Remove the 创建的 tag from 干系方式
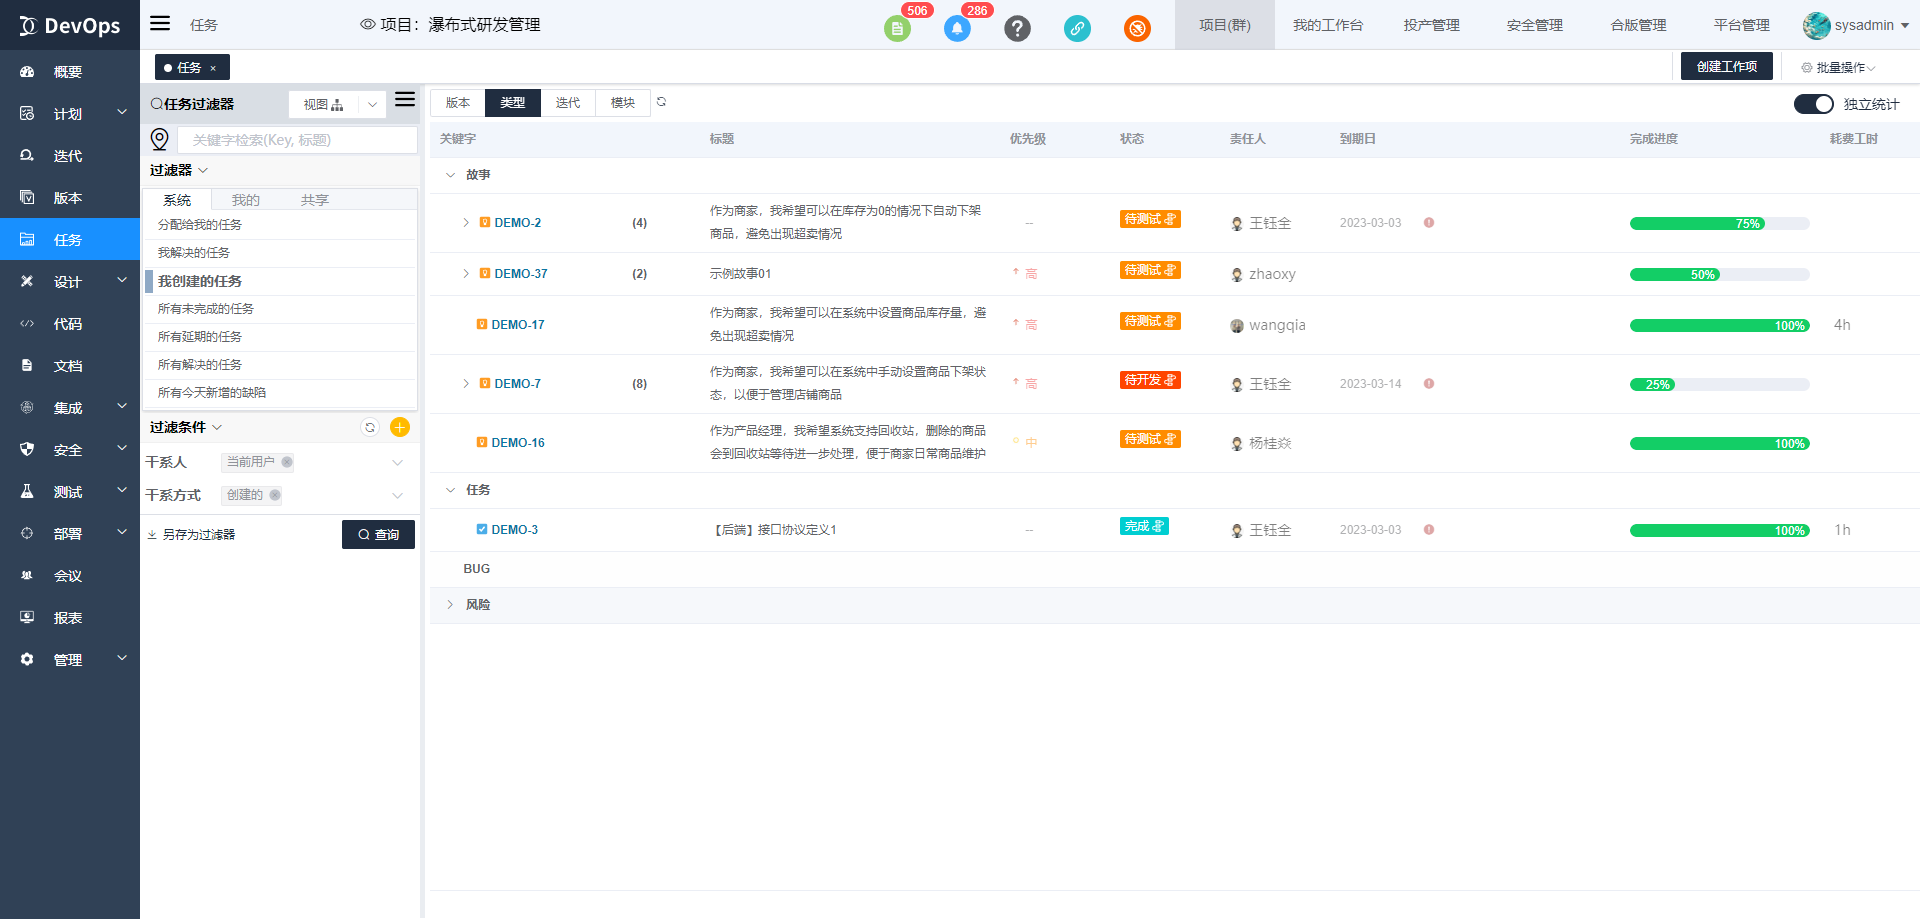This screenshot has height=919, width=1920. tap(275, 495)
